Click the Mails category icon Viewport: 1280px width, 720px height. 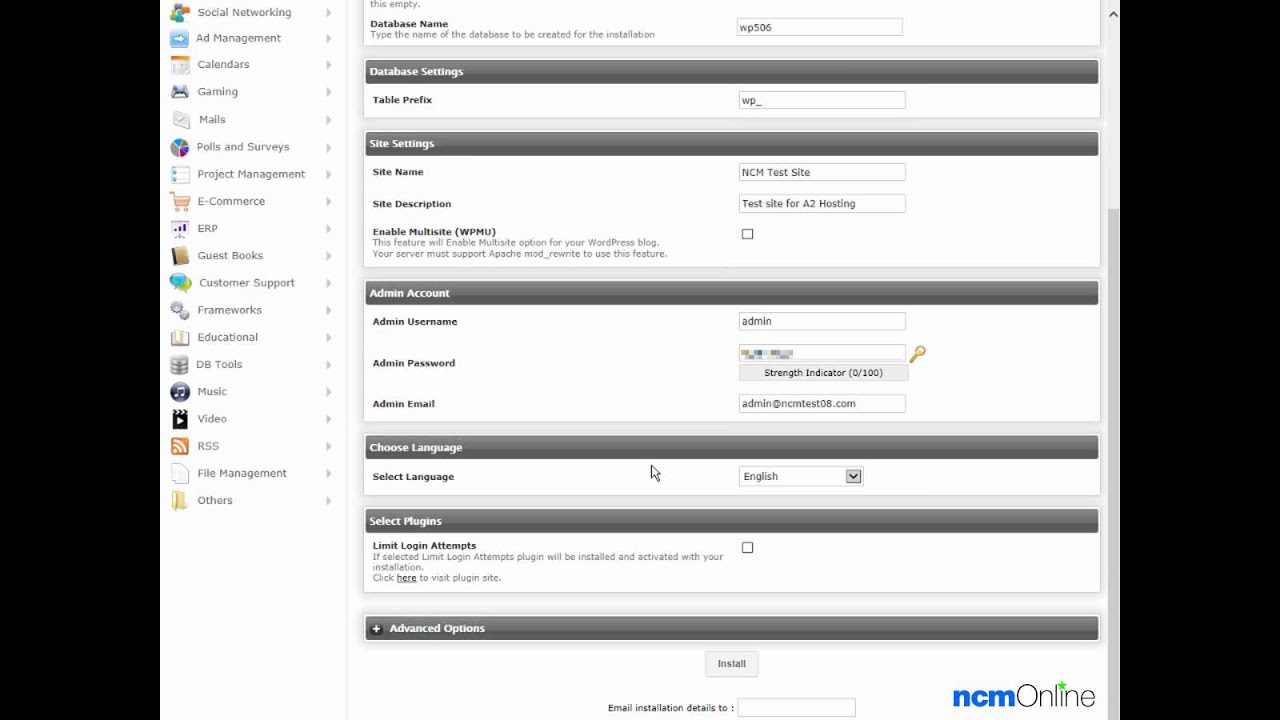[x=180, y=119]
